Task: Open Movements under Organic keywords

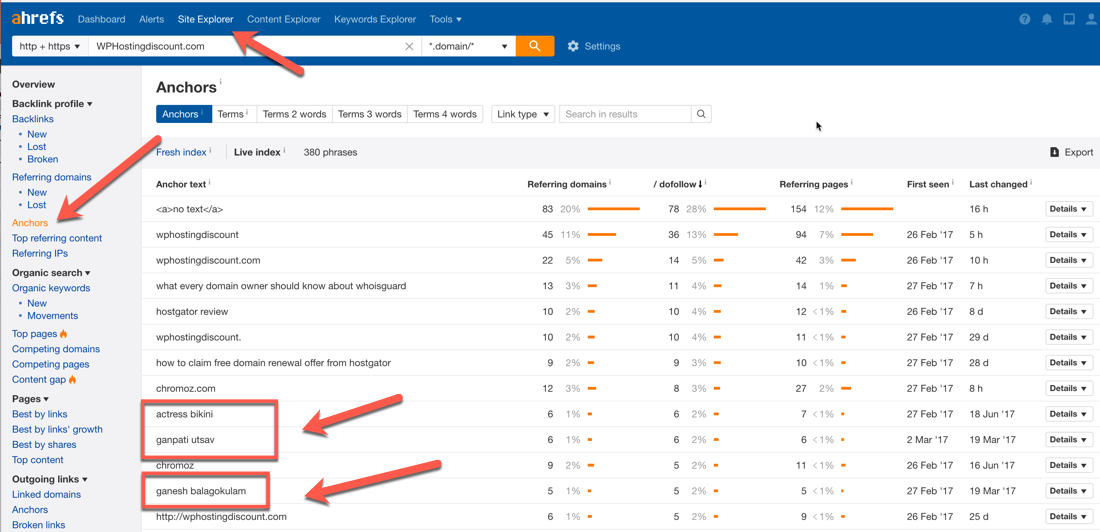Action: [x=53, y=316]
